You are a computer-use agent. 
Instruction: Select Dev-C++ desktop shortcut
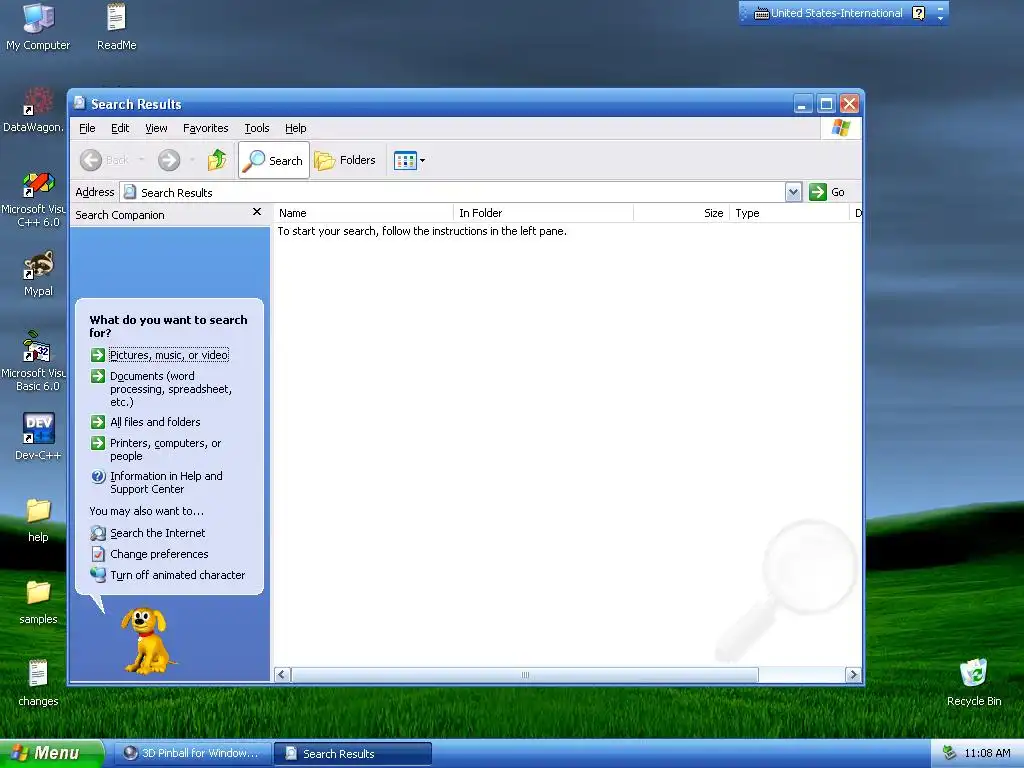tap(38, 438)
